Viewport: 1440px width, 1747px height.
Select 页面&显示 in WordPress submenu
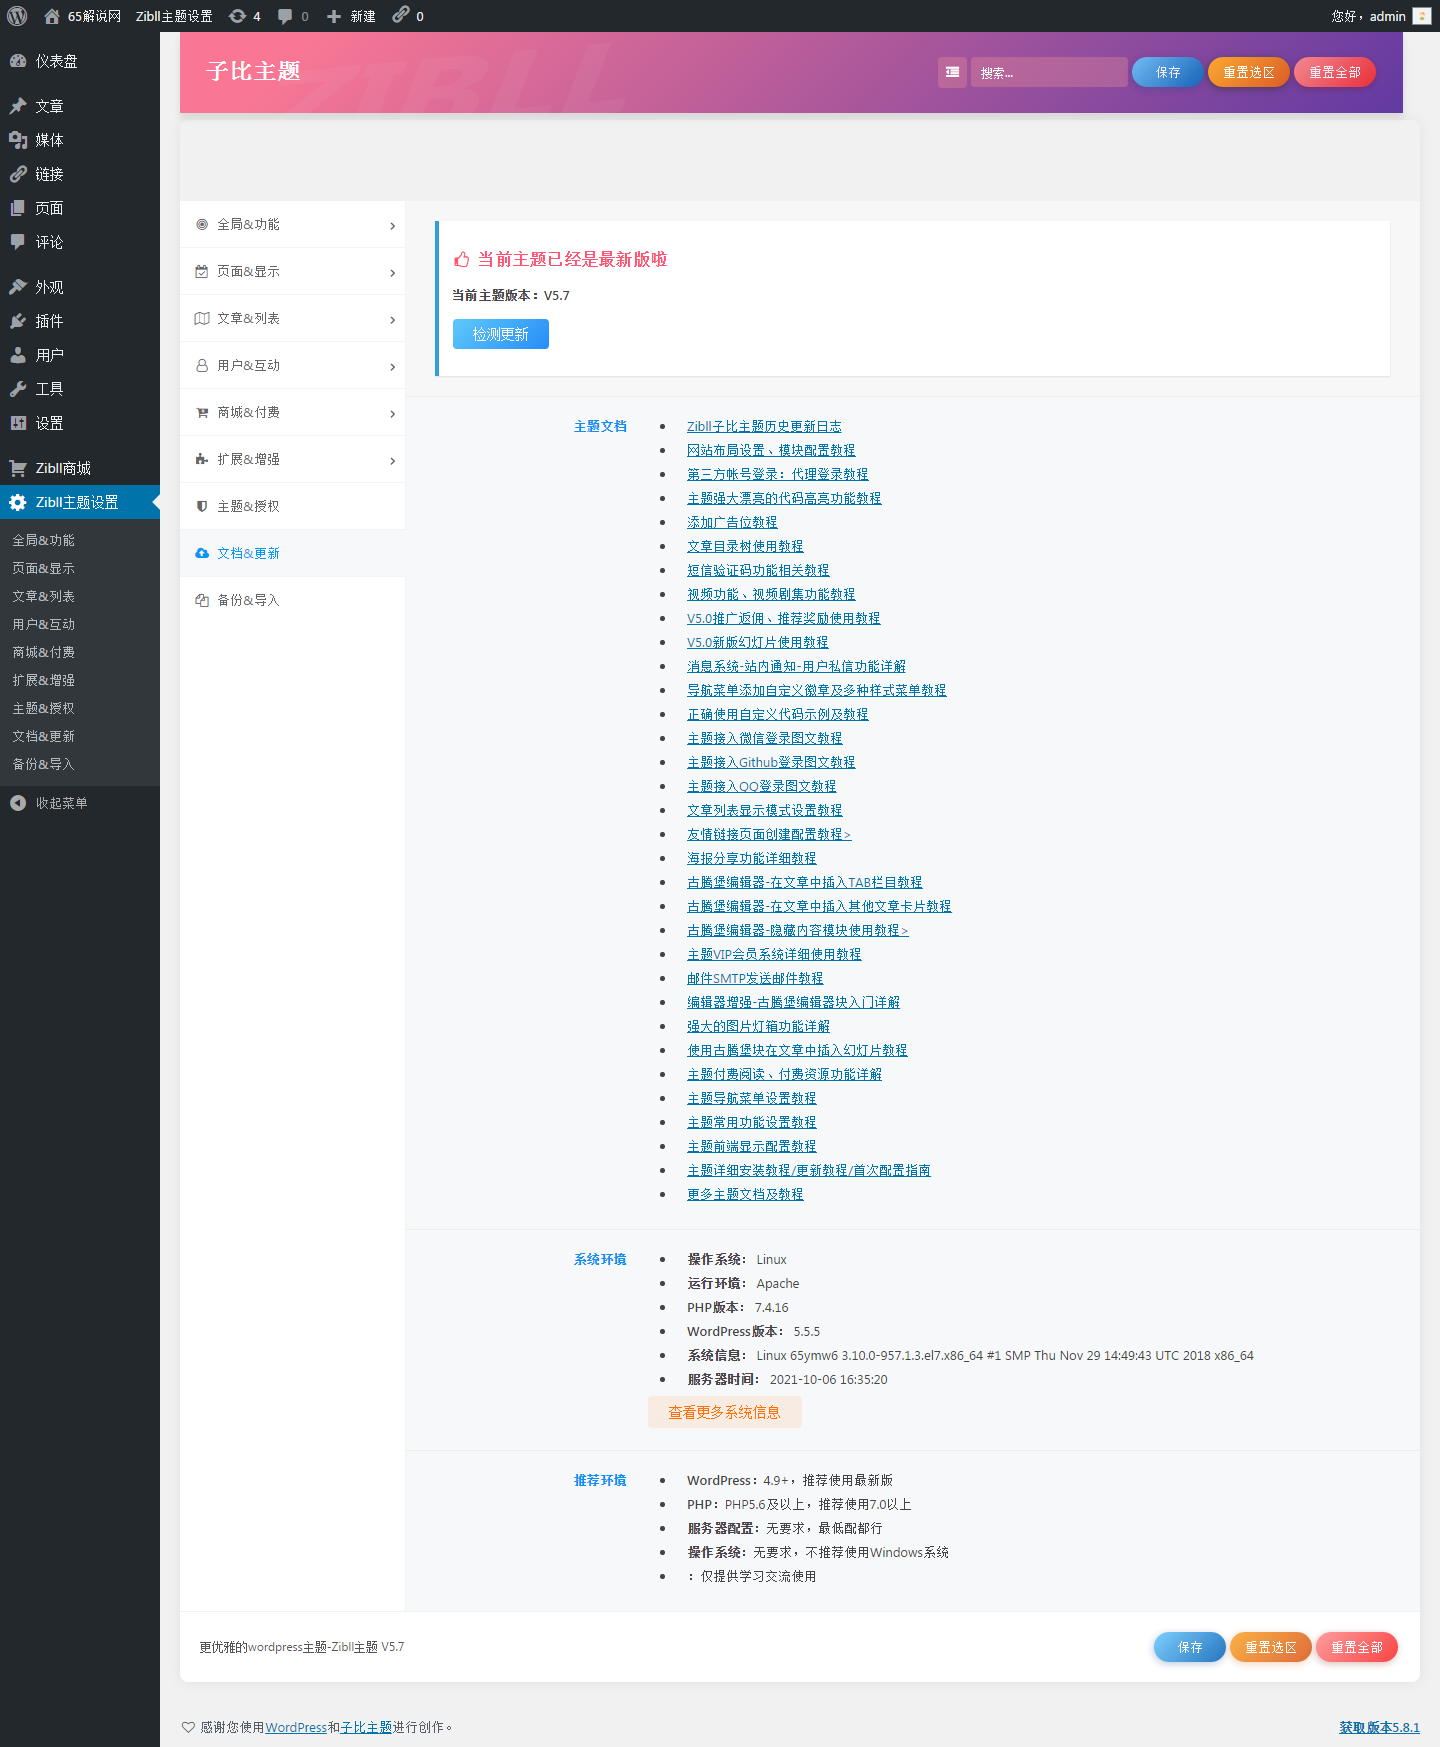[x=43, y=568]
